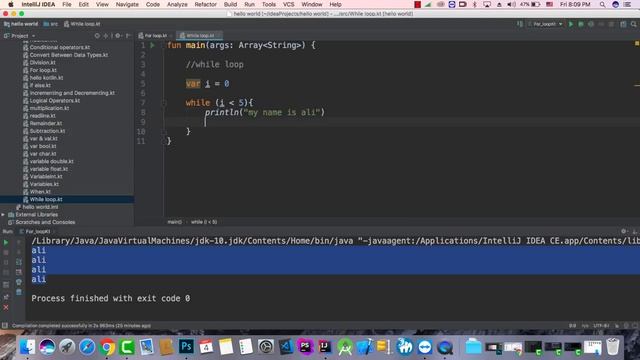Click the Build project icon left of run configuration
Image resolution: width=640 pixels, height=360 pixels.
[520, 24]
